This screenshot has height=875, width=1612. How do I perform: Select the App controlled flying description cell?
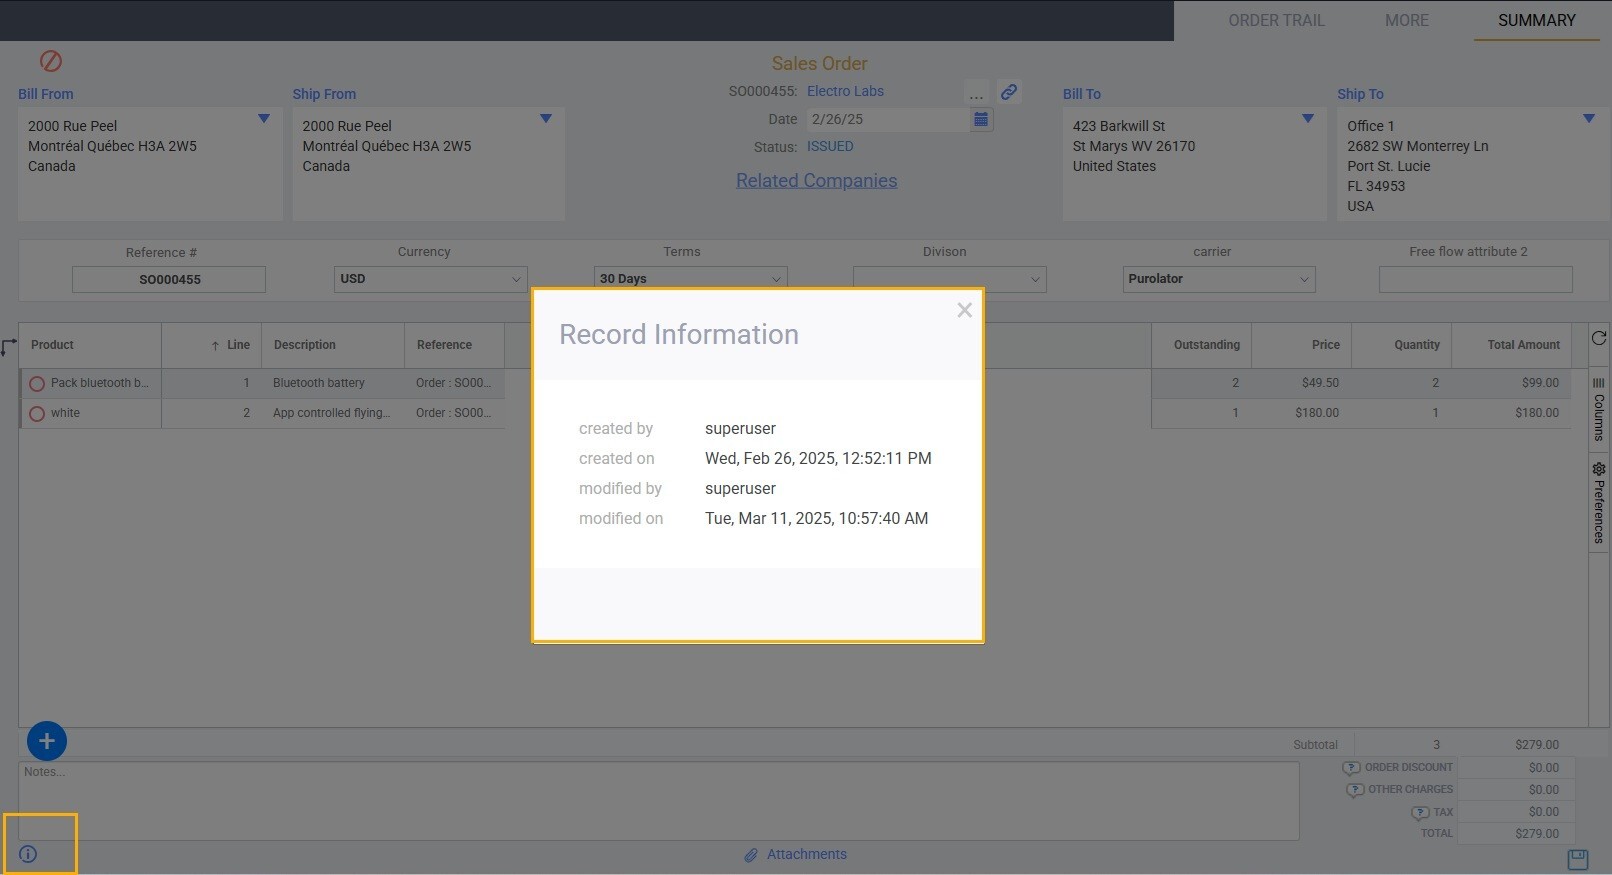(333, 413)
